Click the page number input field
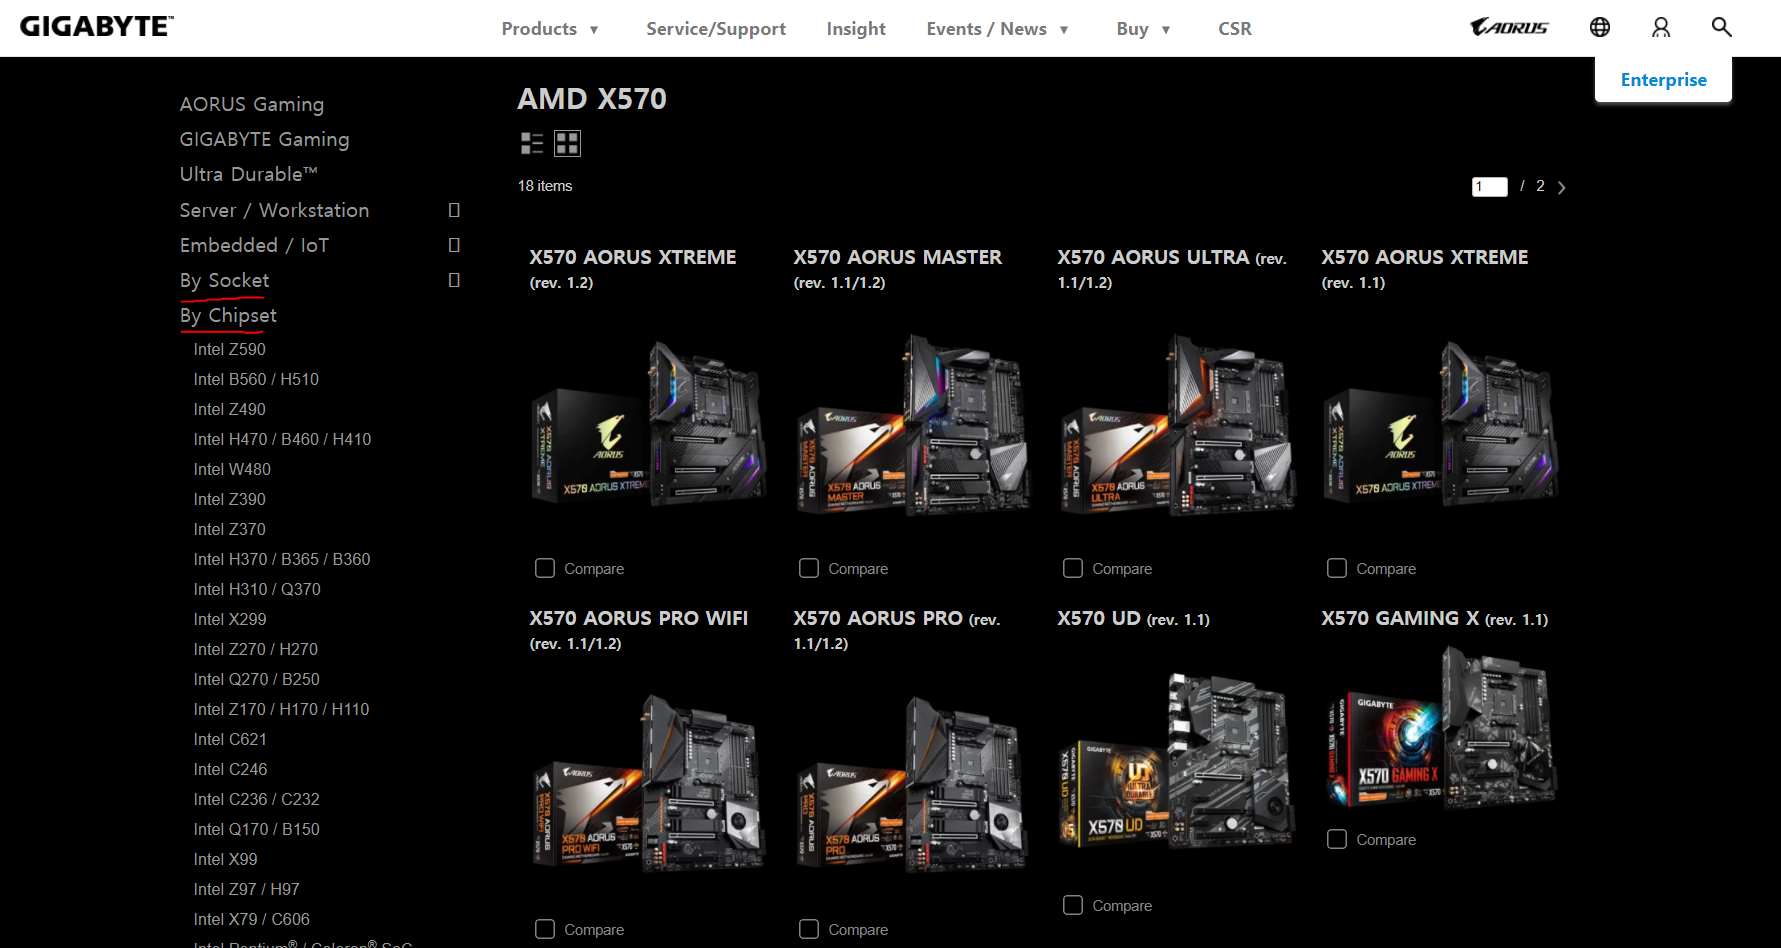1781x948 pixels. pyautogui.click(x=1489, y=187)
